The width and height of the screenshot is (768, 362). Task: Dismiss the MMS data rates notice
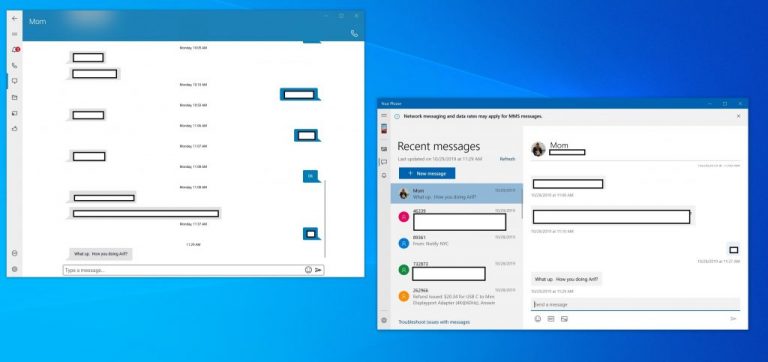739,116
